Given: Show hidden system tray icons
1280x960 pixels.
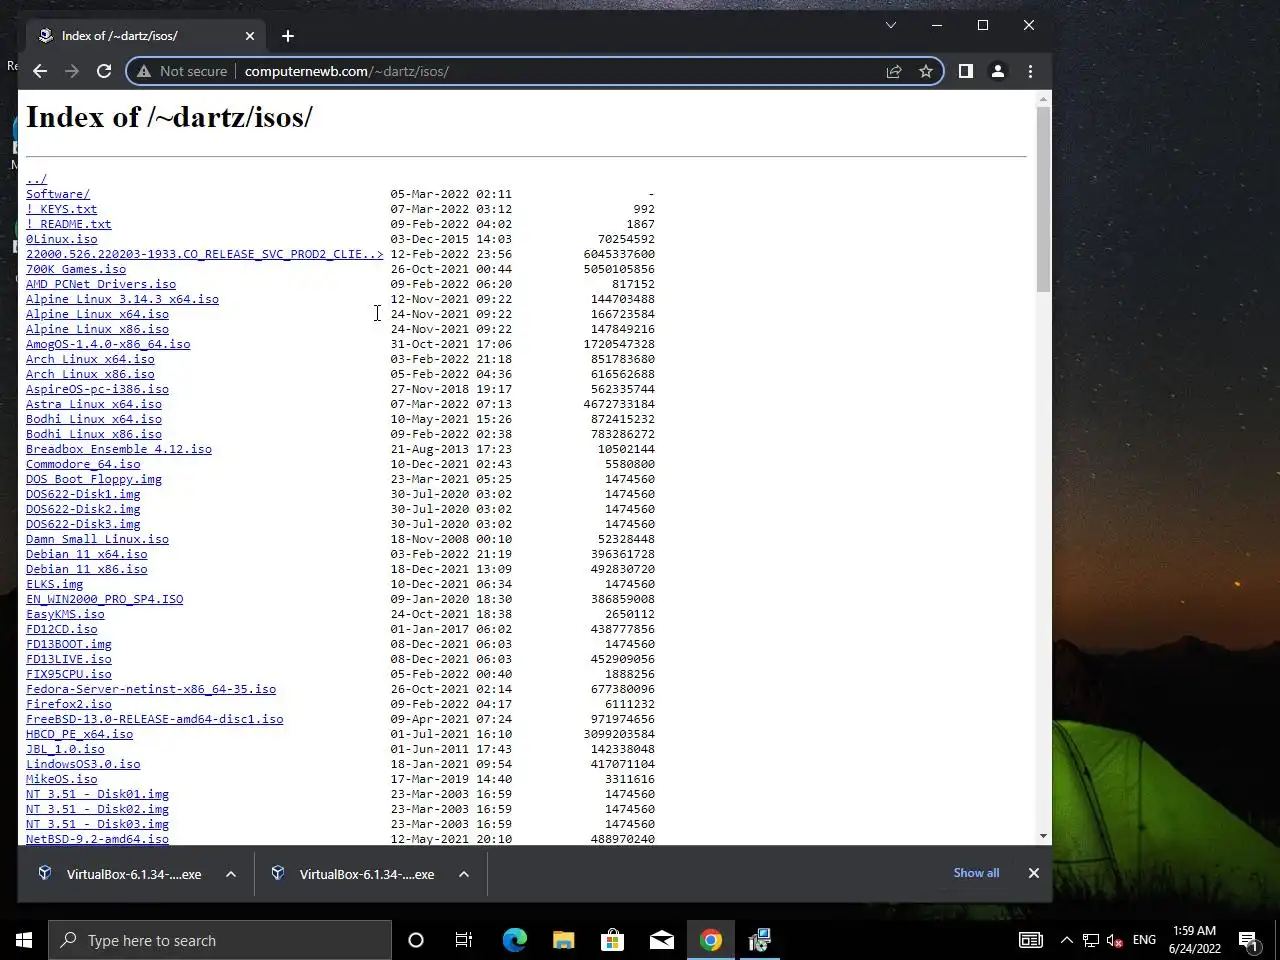Looking at the screenshot, I should click(x=1066, y=940).
